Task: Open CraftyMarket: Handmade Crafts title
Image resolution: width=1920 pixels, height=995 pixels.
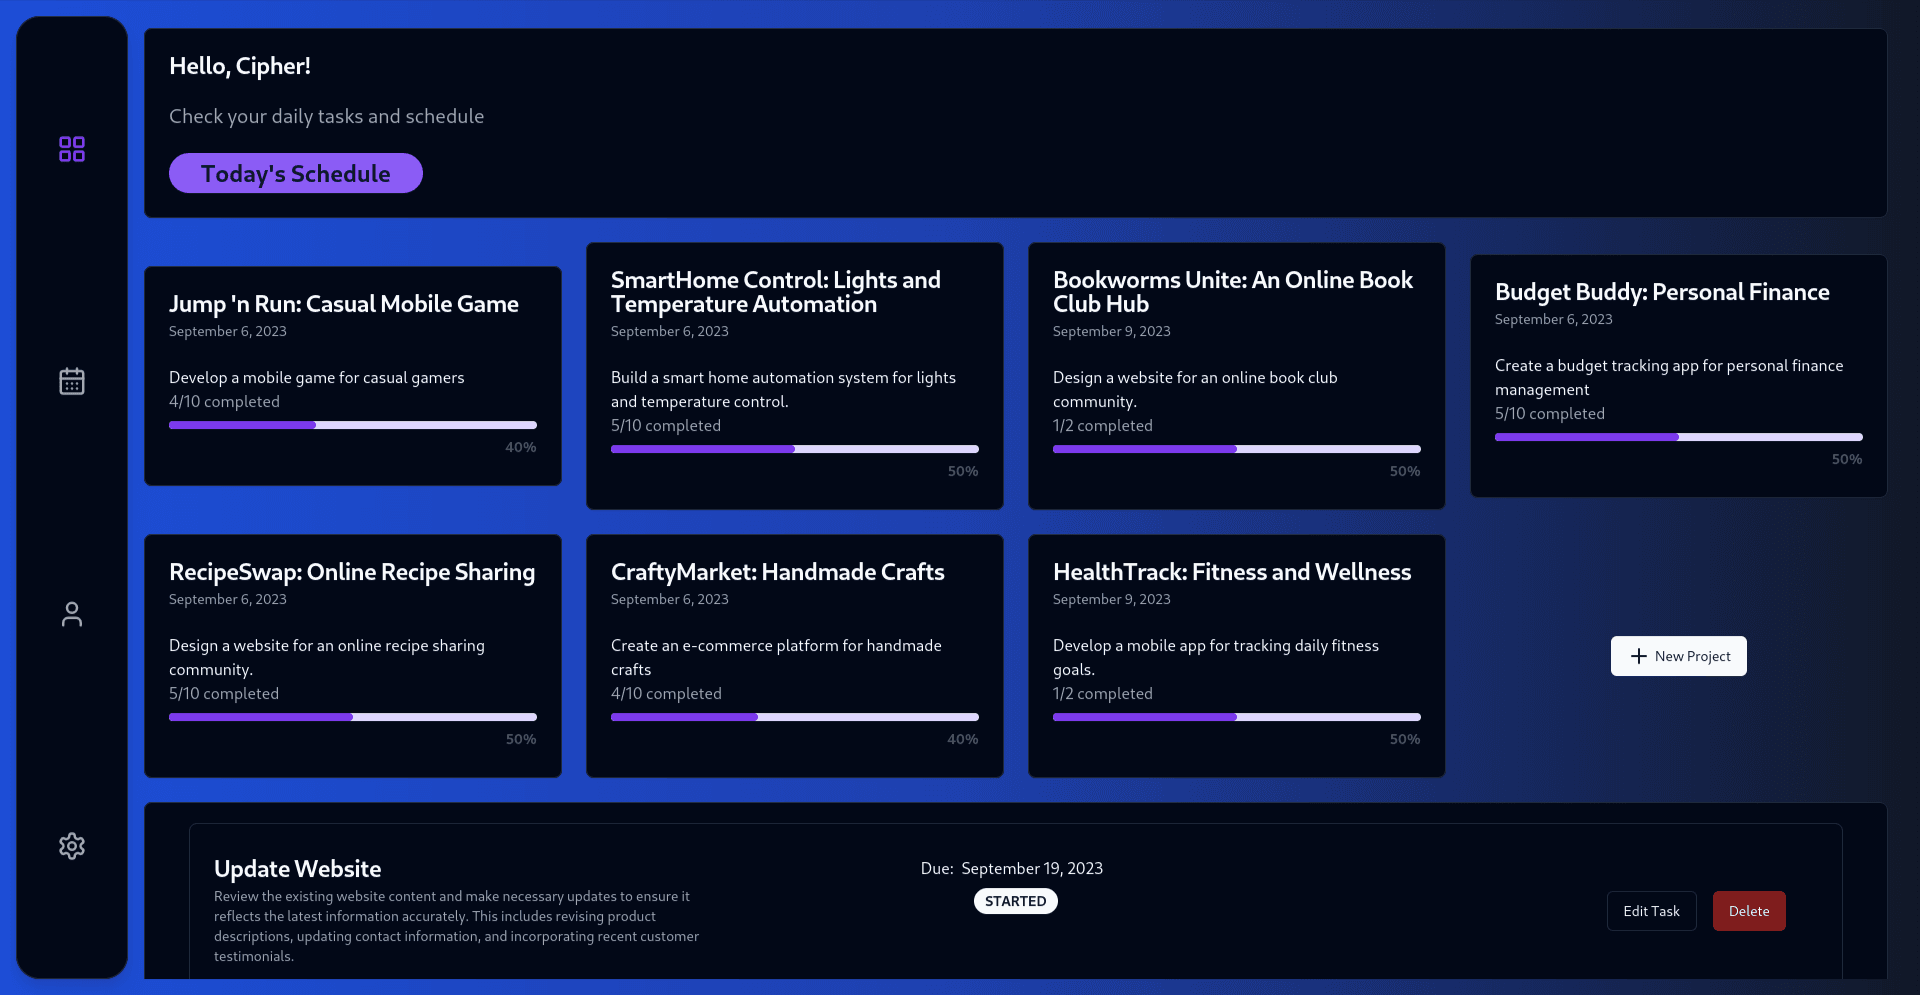Action: 778,572
